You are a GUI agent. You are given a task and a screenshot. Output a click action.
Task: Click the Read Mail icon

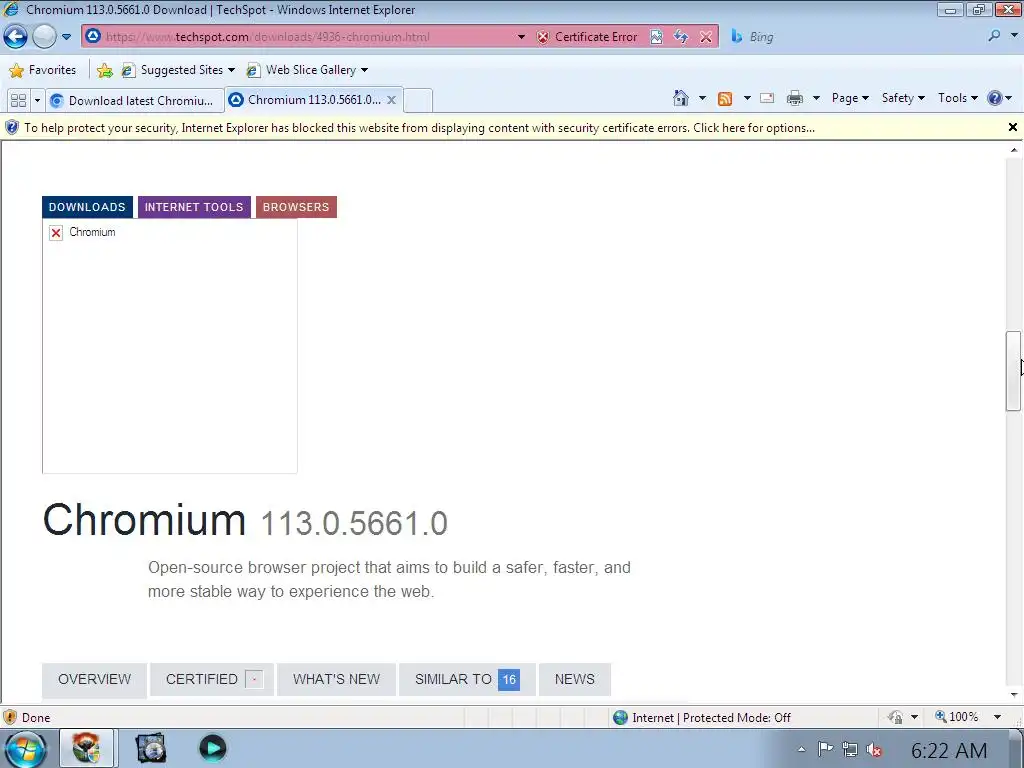coord(767,98)
